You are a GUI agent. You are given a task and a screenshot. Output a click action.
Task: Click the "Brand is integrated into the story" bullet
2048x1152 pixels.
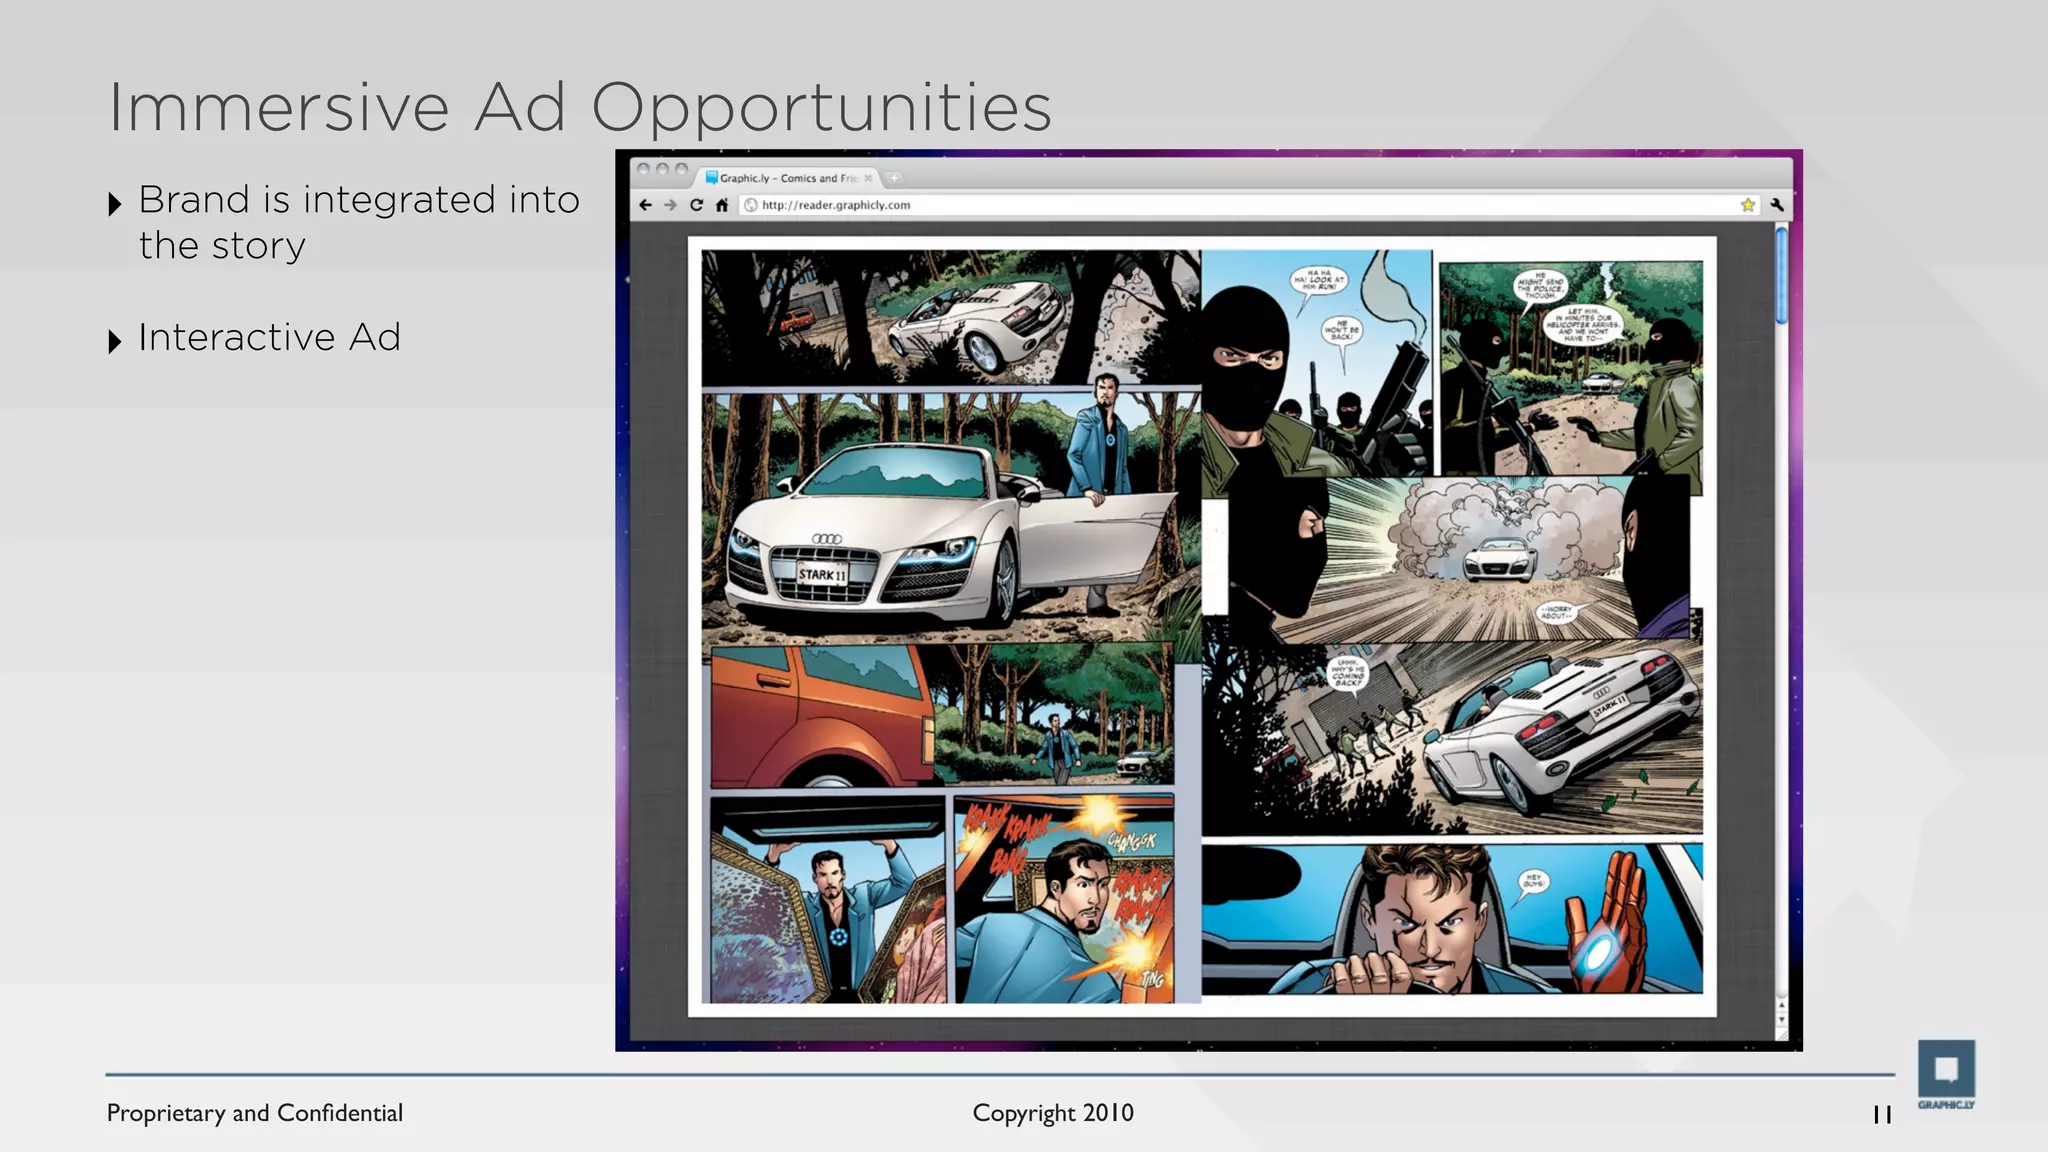358,222
